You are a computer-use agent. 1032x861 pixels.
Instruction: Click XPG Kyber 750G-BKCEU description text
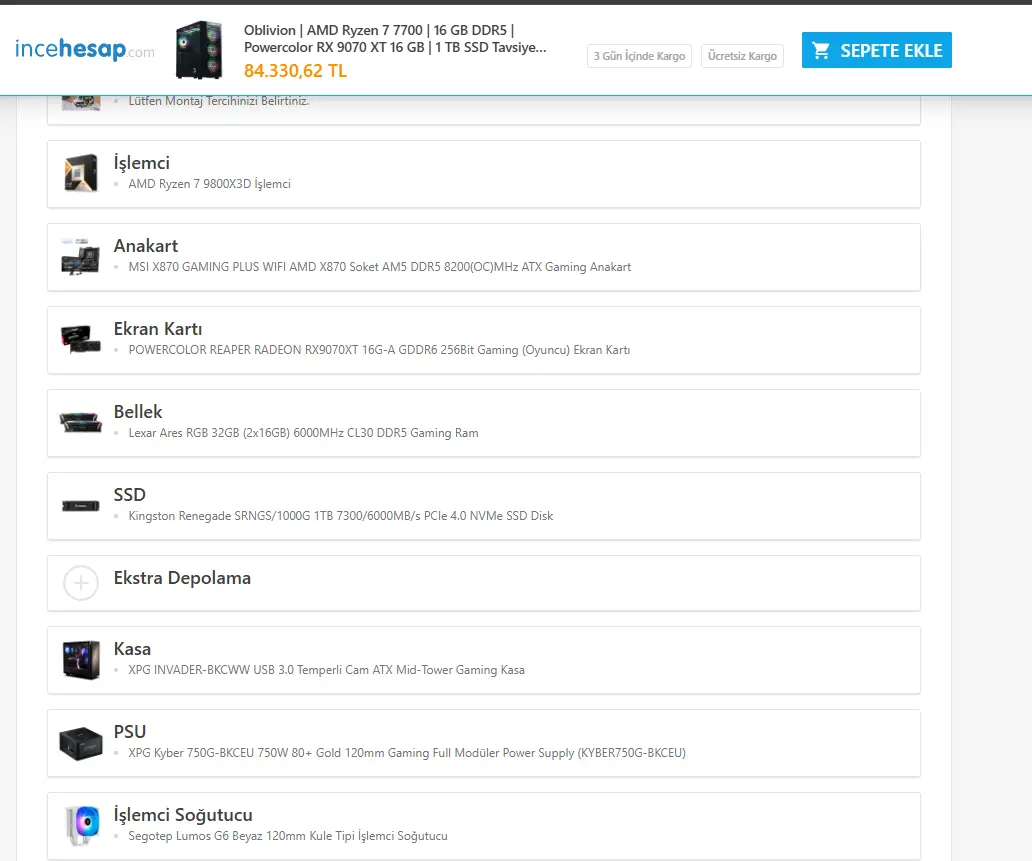pos(407,752)
